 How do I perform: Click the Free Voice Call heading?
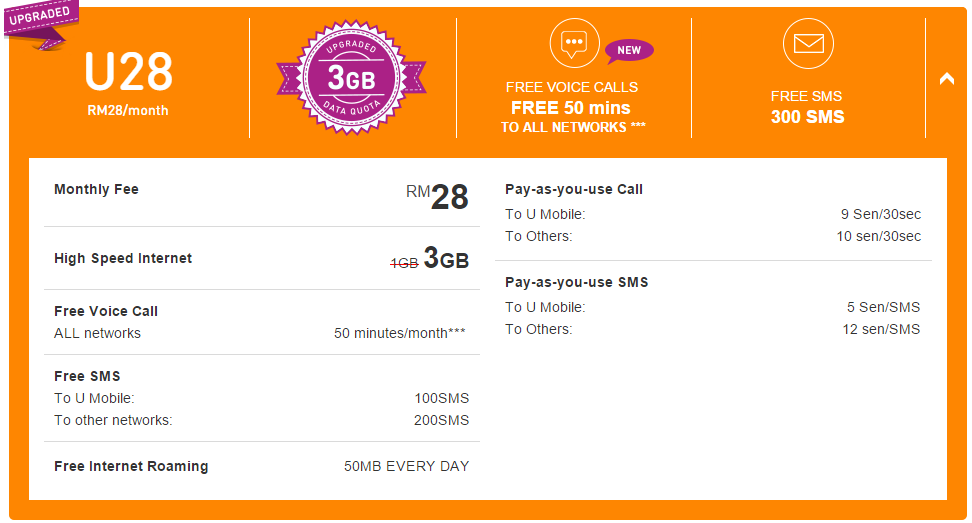[x=106, y=311]
